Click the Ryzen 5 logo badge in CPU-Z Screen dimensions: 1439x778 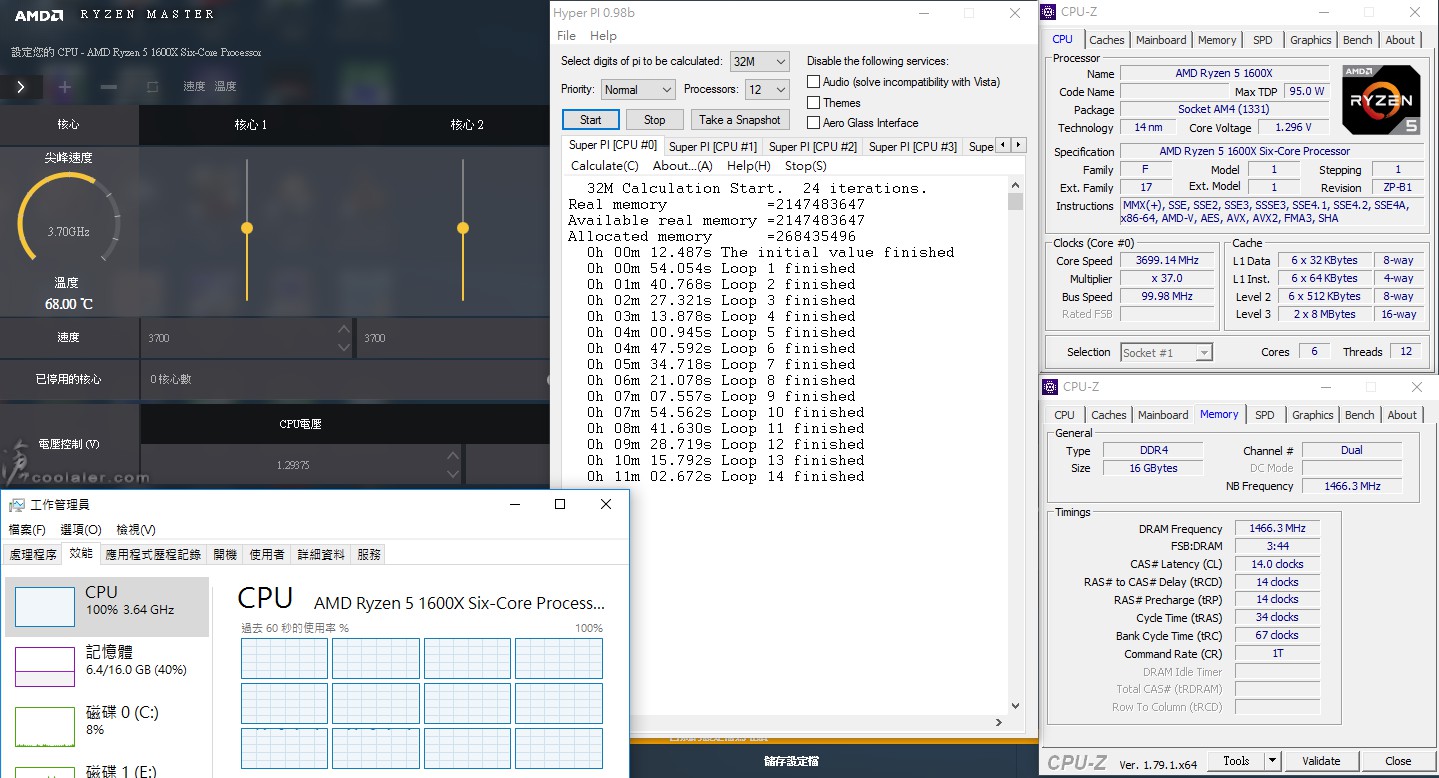point(1381,100)
